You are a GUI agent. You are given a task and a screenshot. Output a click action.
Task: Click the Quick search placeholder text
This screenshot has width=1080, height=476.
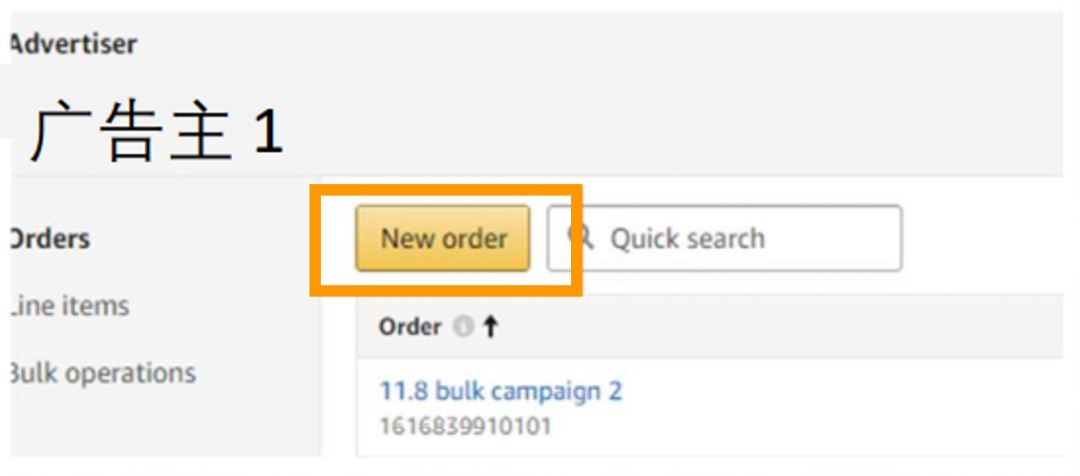(687, 238)
